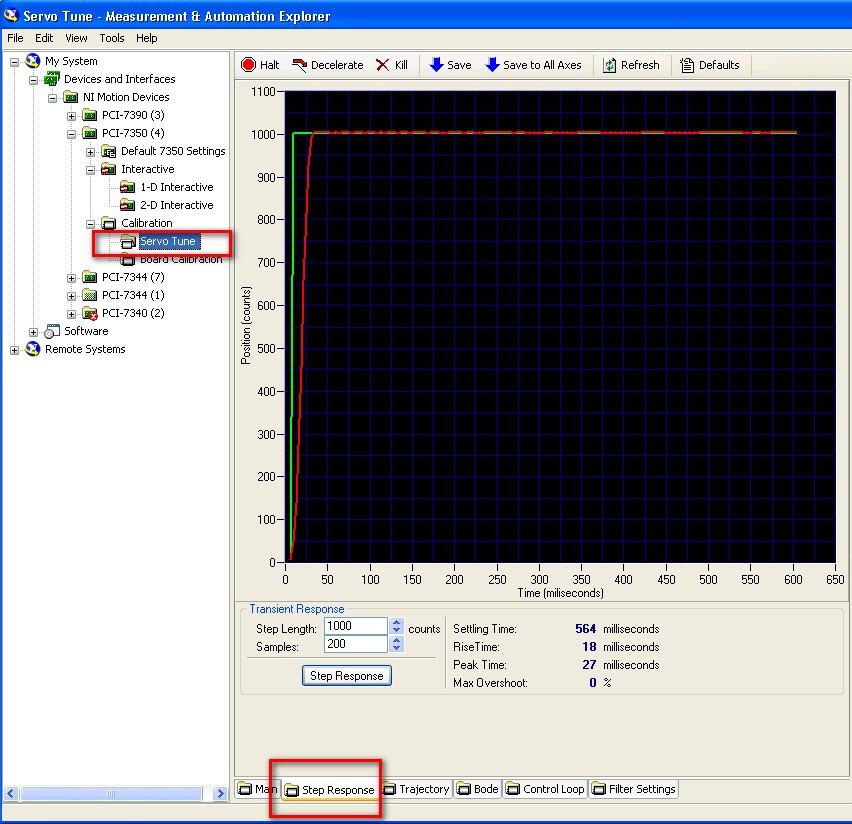Viewport: 852px width, 824px height.
Task: Click the Refresh icon
Action: click(610, 65)
